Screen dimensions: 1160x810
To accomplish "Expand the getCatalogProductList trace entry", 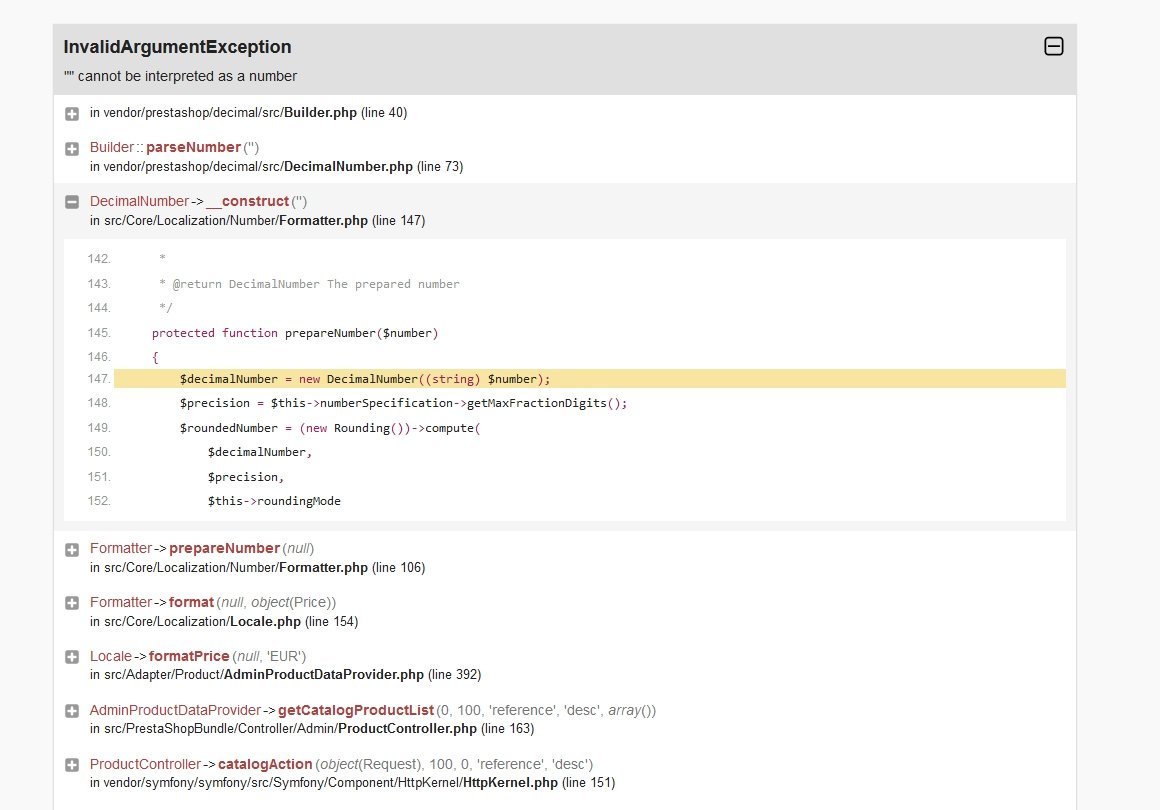I will tap(72, 711).
